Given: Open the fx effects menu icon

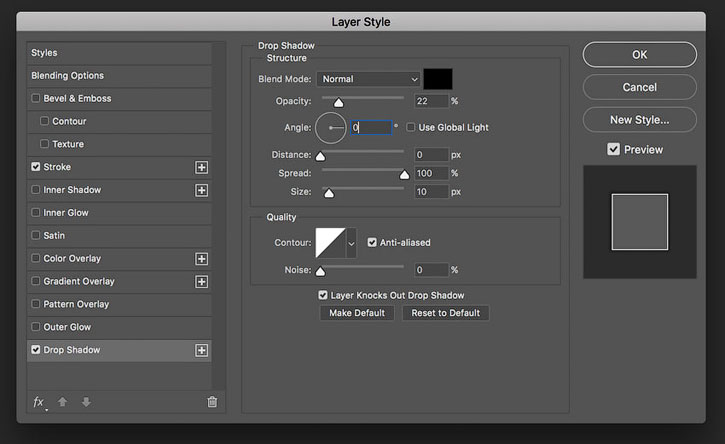Looking at the screenshot, I should 39,402.
